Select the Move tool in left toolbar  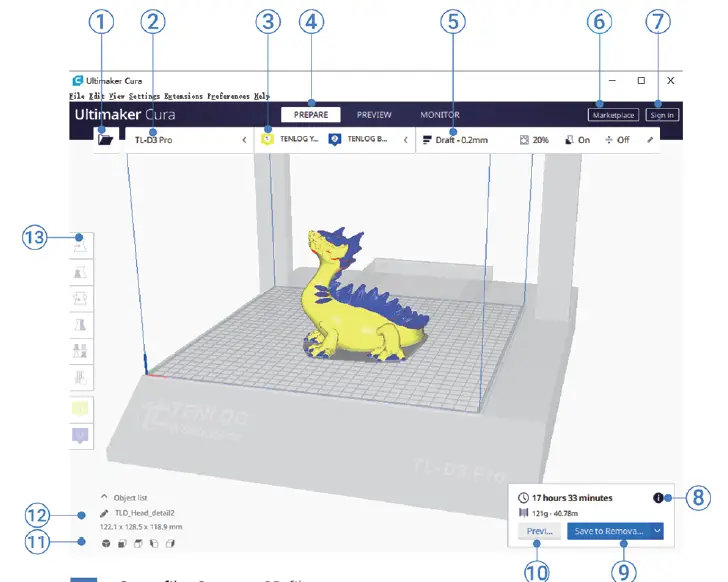pyautogui.click(x=81, y=246)
